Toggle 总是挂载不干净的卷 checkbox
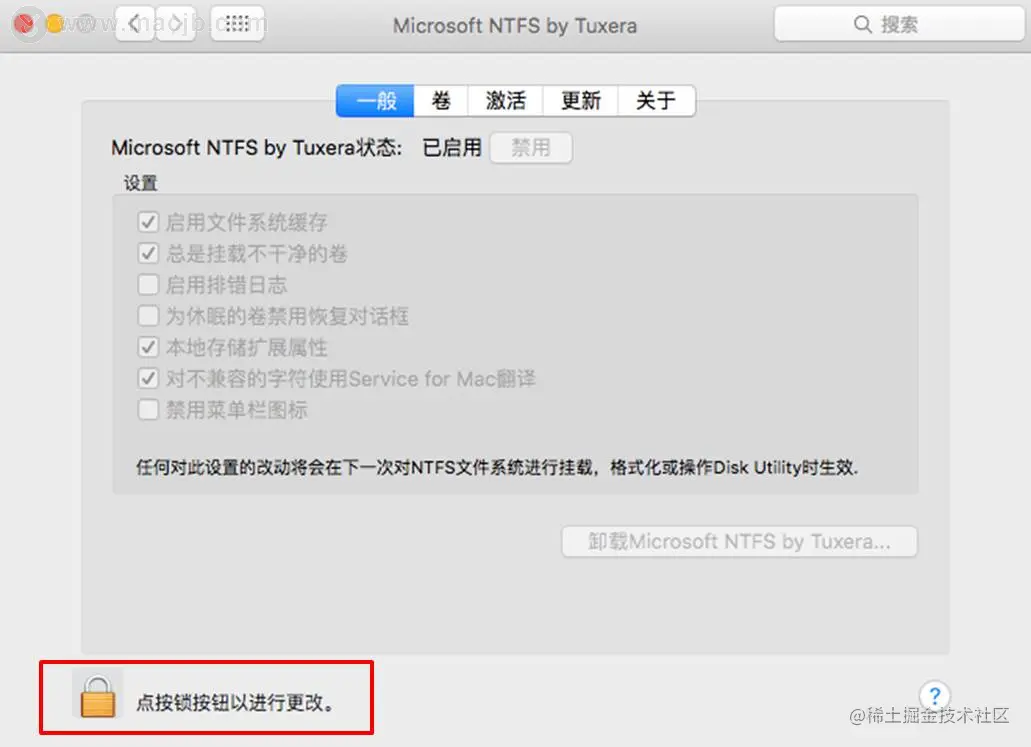 [148, 253]
